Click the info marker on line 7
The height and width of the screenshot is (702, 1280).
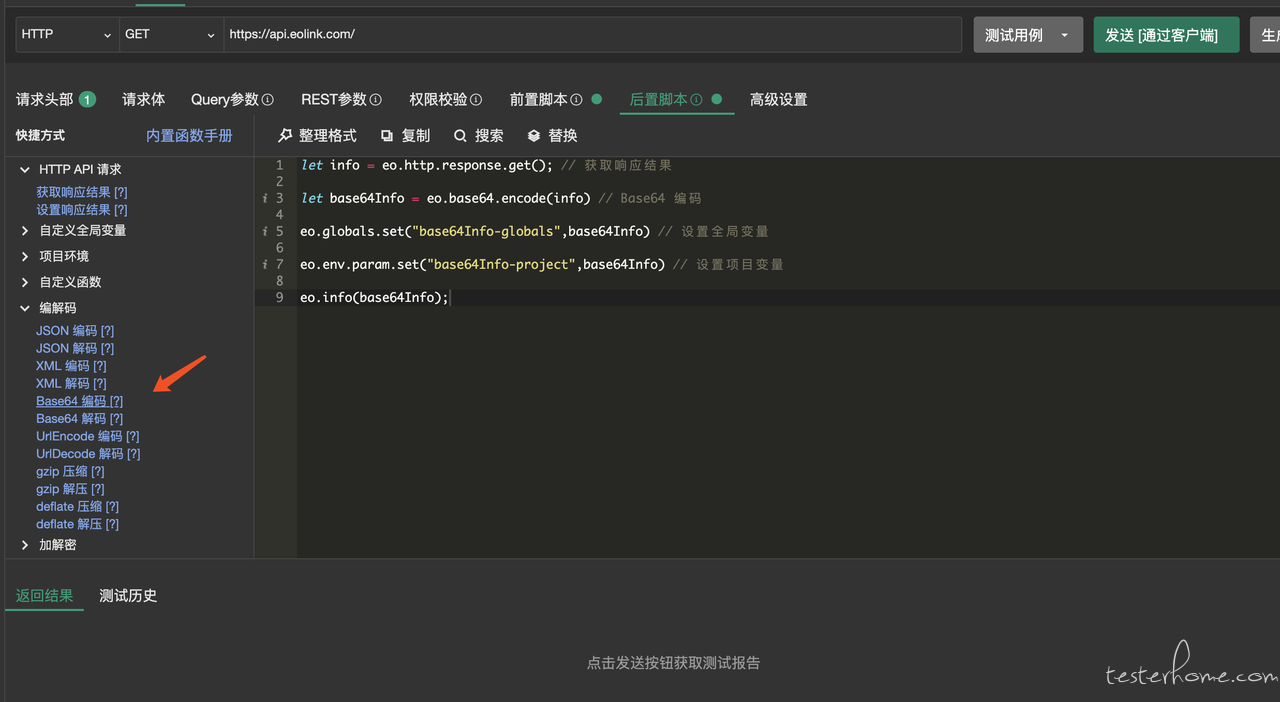265,264
